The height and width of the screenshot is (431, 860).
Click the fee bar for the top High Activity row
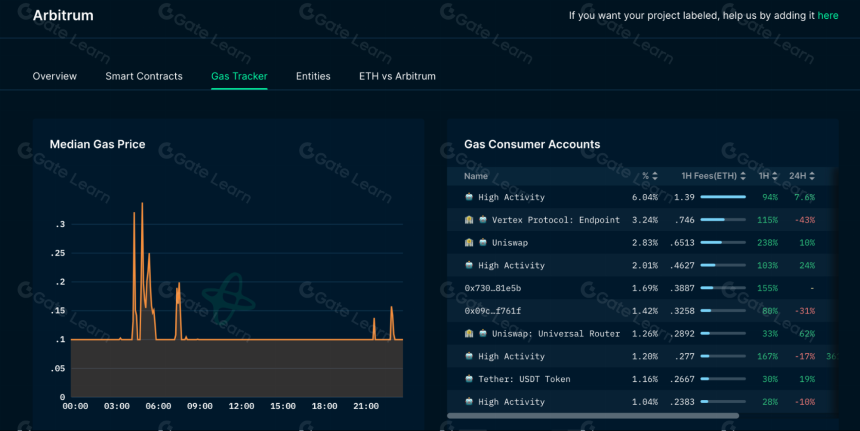tap(723, 197)
